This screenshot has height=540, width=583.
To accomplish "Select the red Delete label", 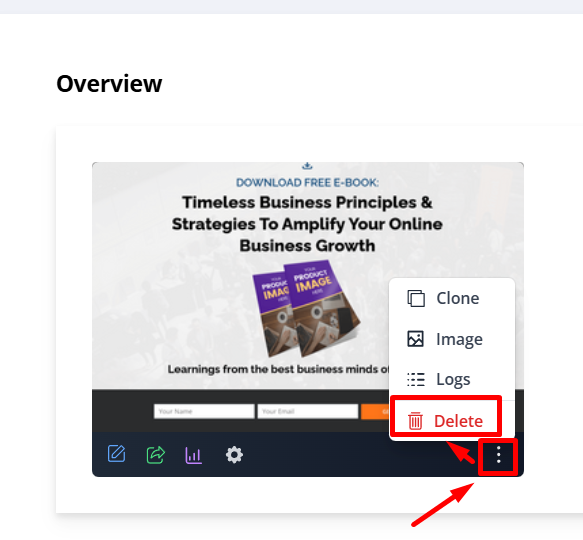I will (x=458, y=421).
